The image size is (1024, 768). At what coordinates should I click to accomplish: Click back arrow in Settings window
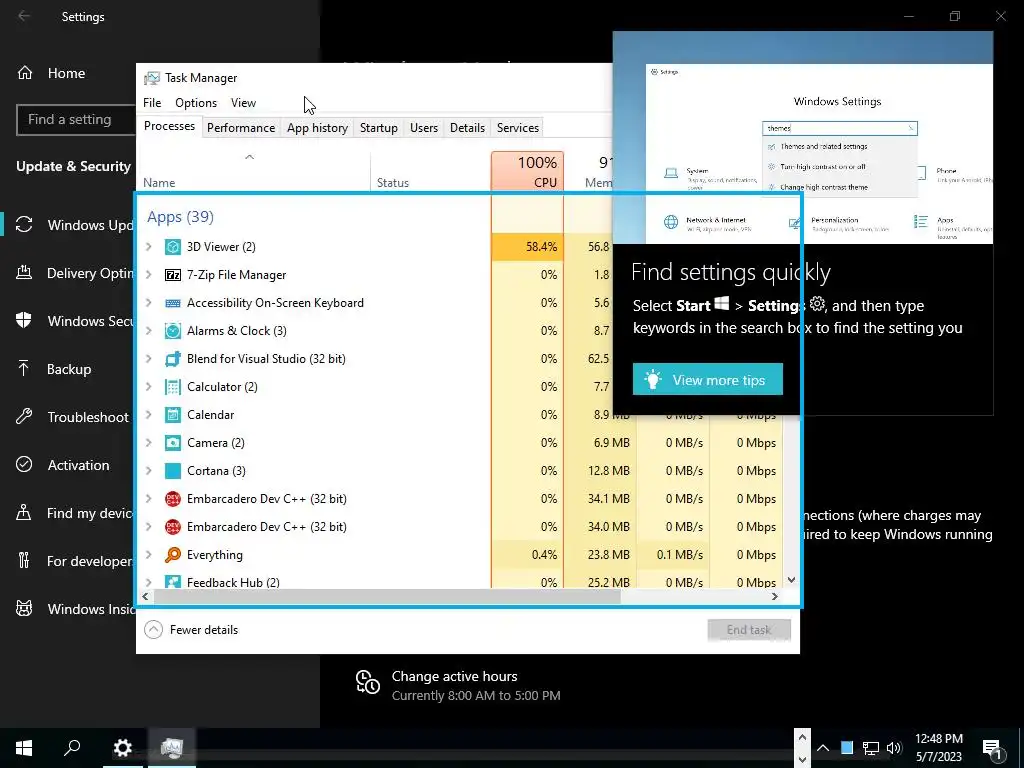tap(24, 16)
